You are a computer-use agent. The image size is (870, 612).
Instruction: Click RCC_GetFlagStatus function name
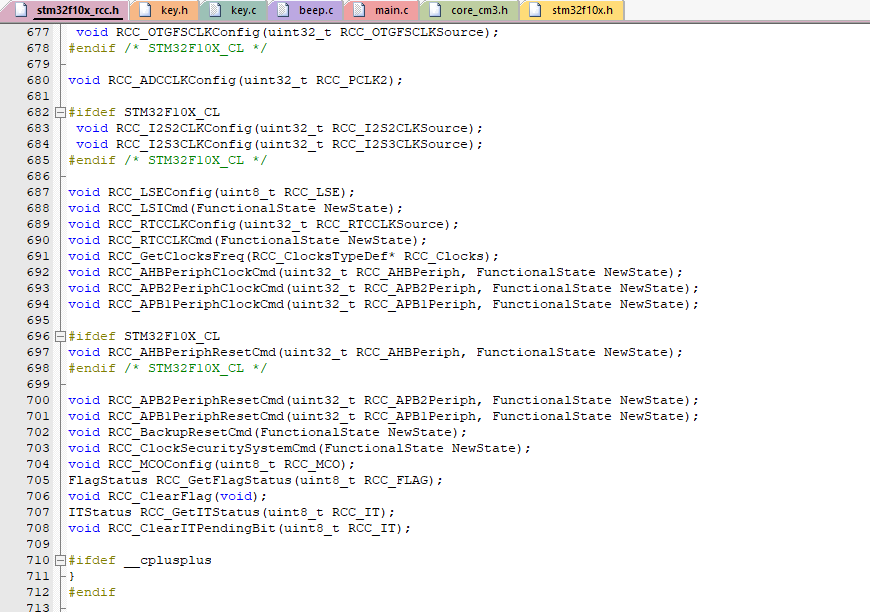(x=224, y=481)
